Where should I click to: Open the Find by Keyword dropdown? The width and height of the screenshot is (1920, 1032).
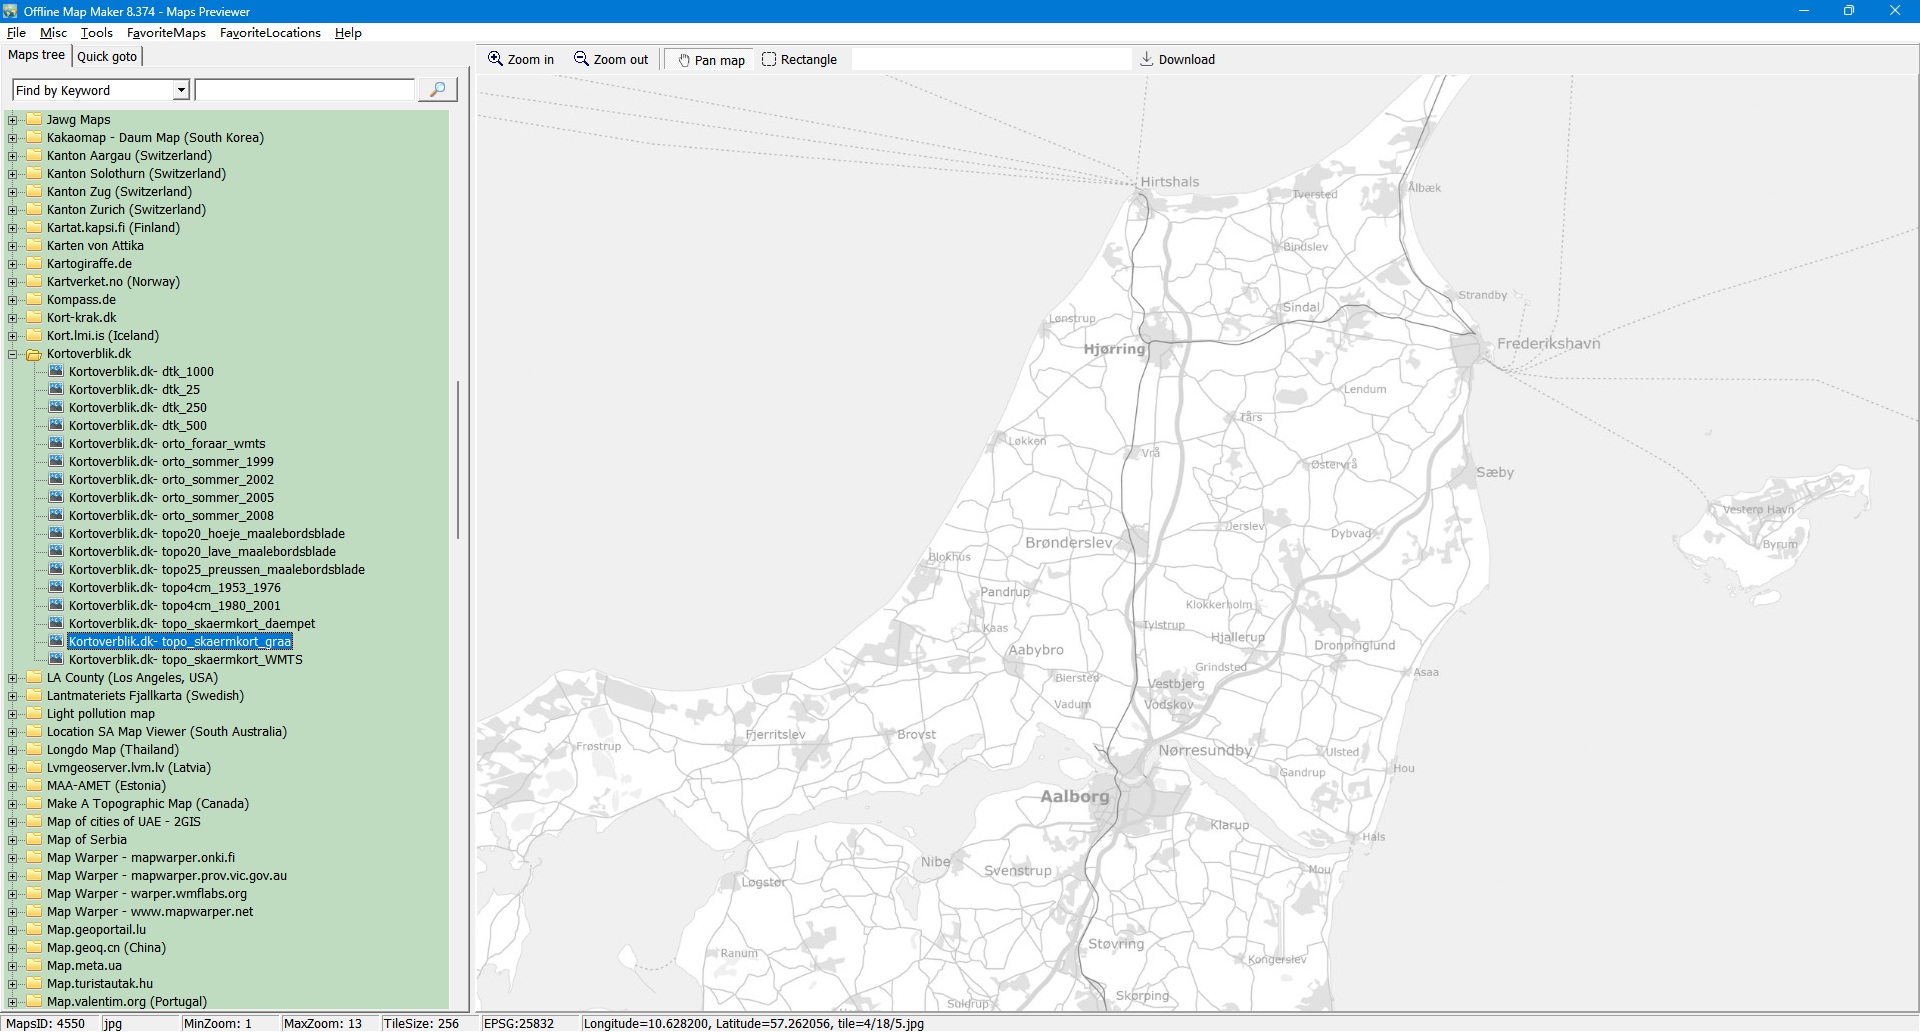tap(181, 90)
